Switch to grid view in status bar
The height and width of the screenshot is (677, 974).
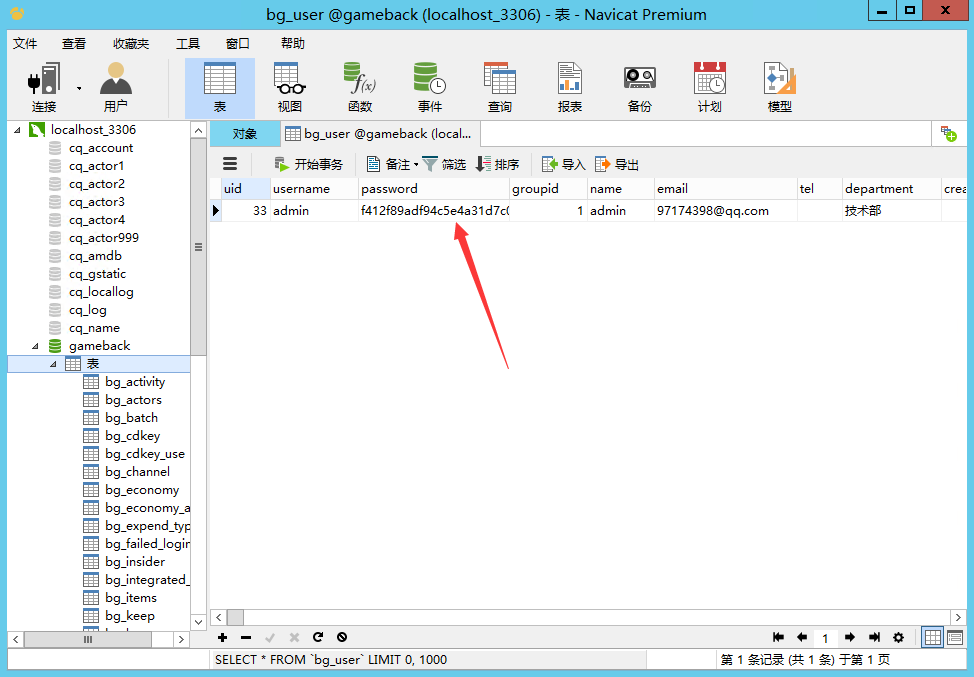932,637
